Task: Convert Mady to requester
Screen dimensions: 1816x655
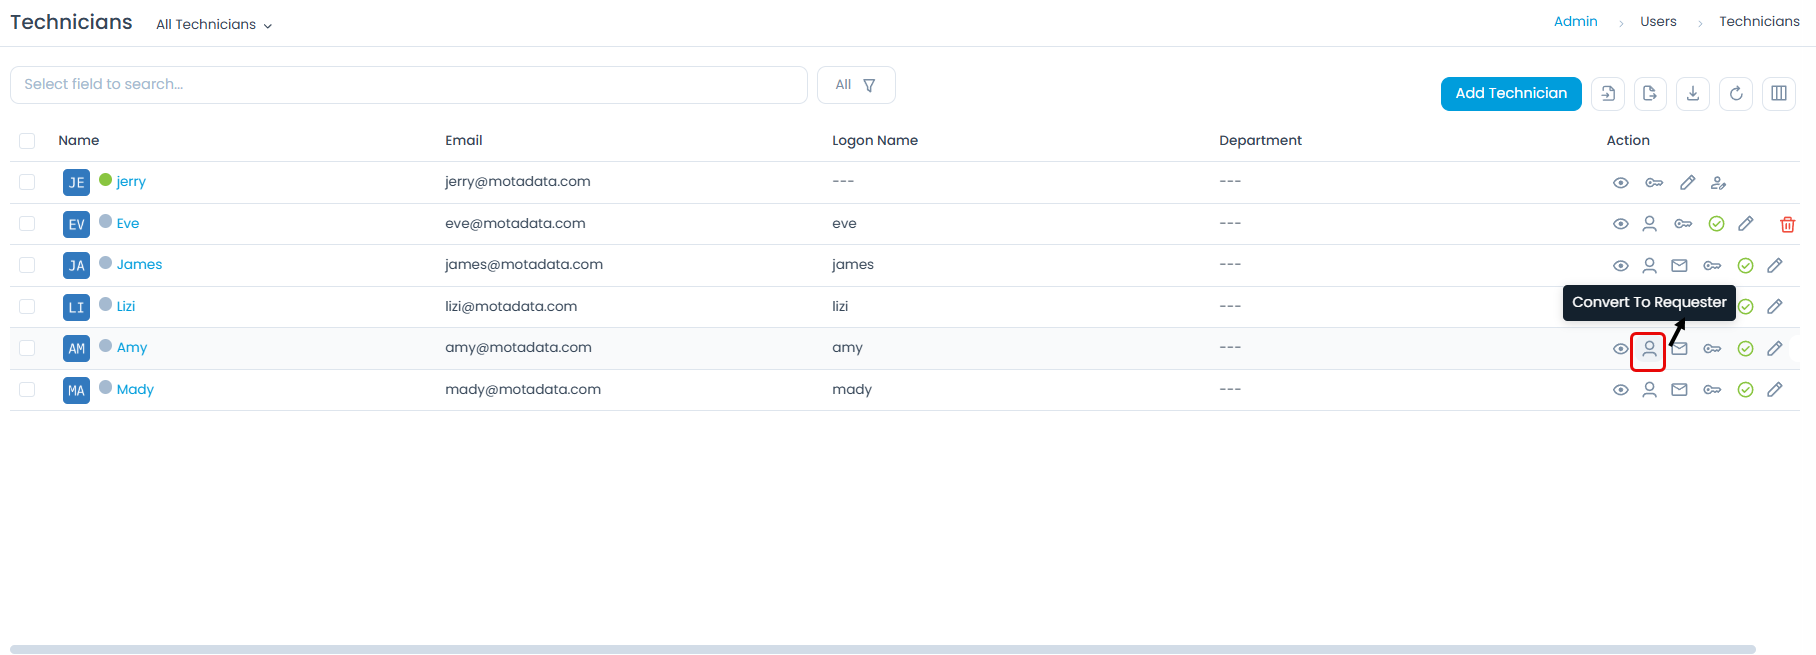Action: click(1650, 390)
